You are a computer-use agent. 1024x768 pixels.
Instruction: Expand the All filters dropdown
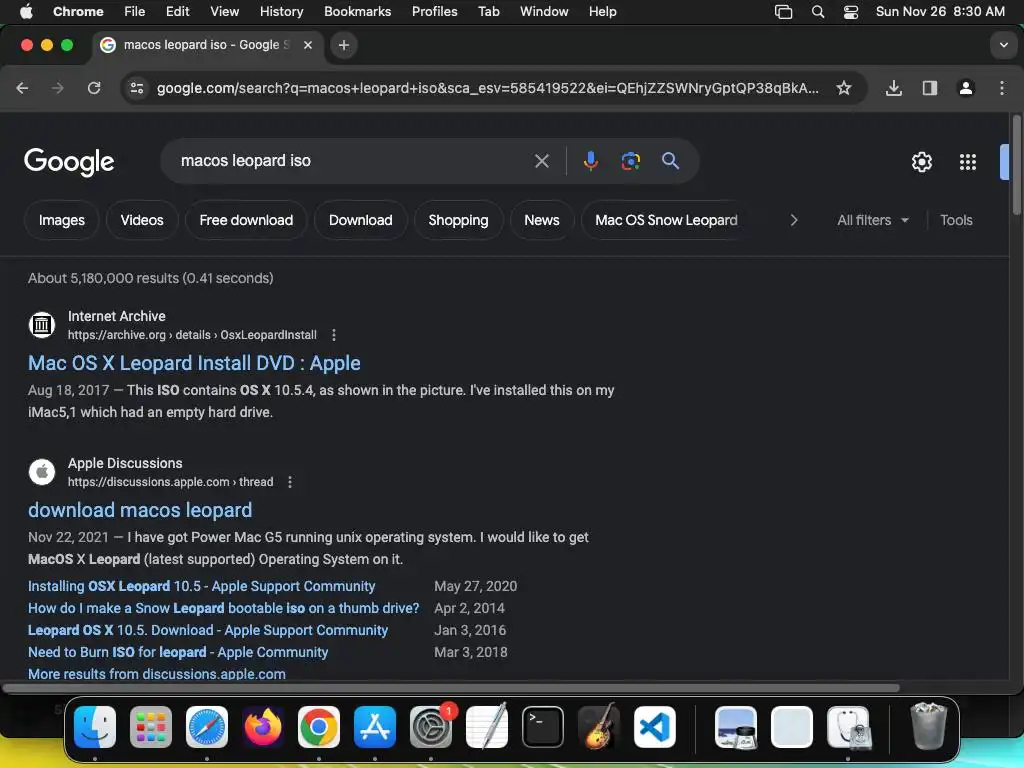pyautogui.click(x=872, y=220)
